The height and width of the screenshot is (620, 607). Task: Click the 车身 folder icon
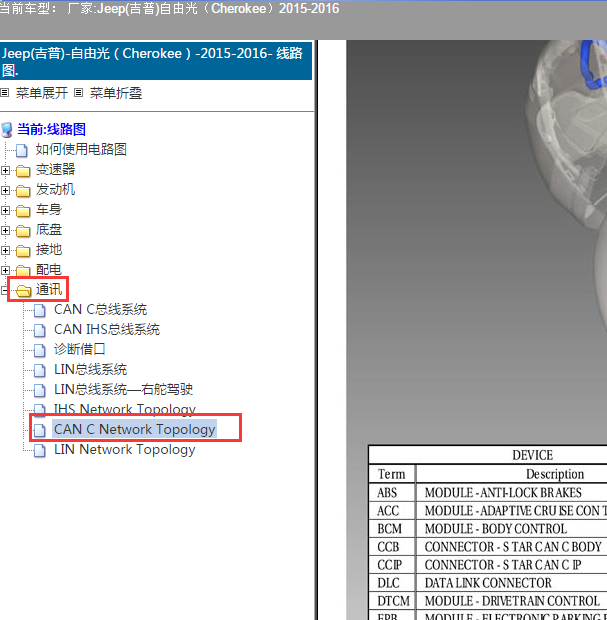23,211
